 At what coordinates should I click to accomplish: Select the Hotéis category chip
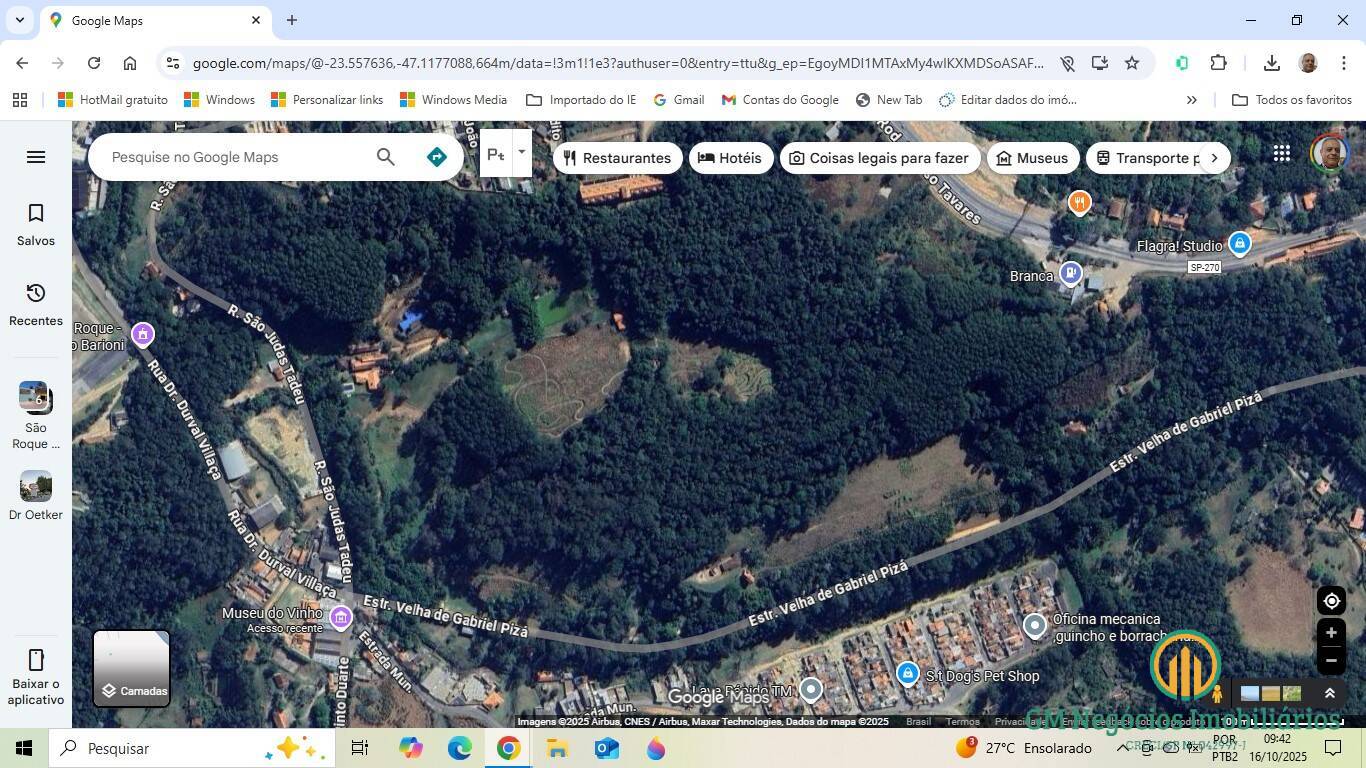click(731, 157)
